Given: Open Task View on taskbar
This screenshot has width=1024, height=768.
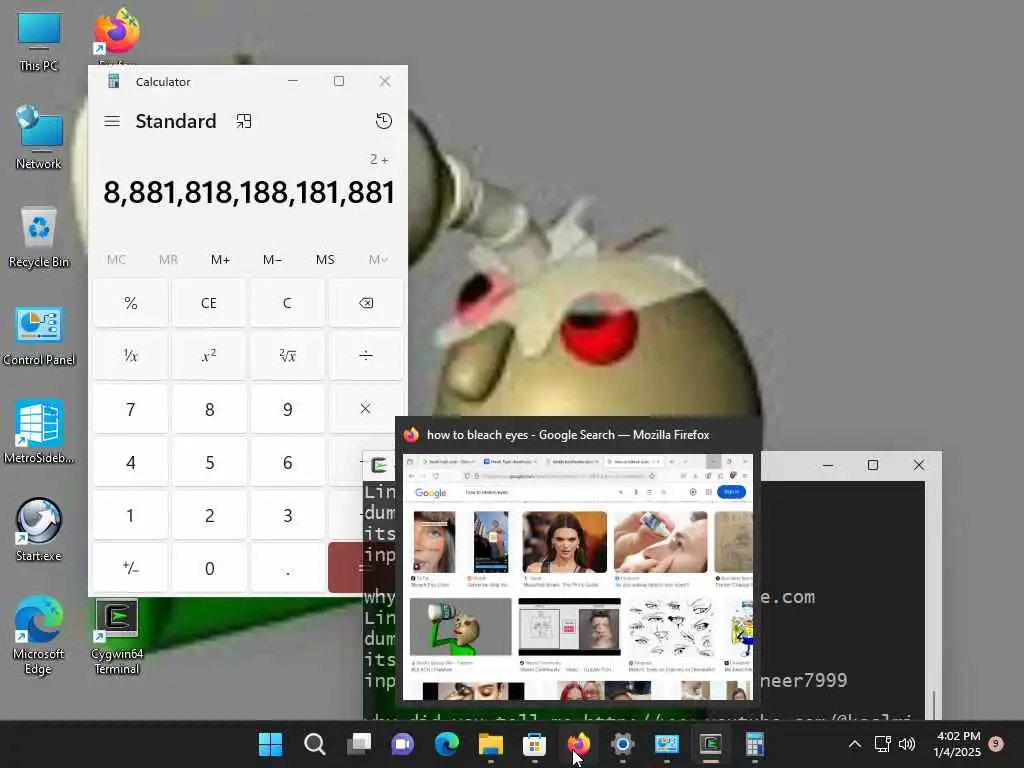Looking at the screenshot, I should [x=359, y=744].
